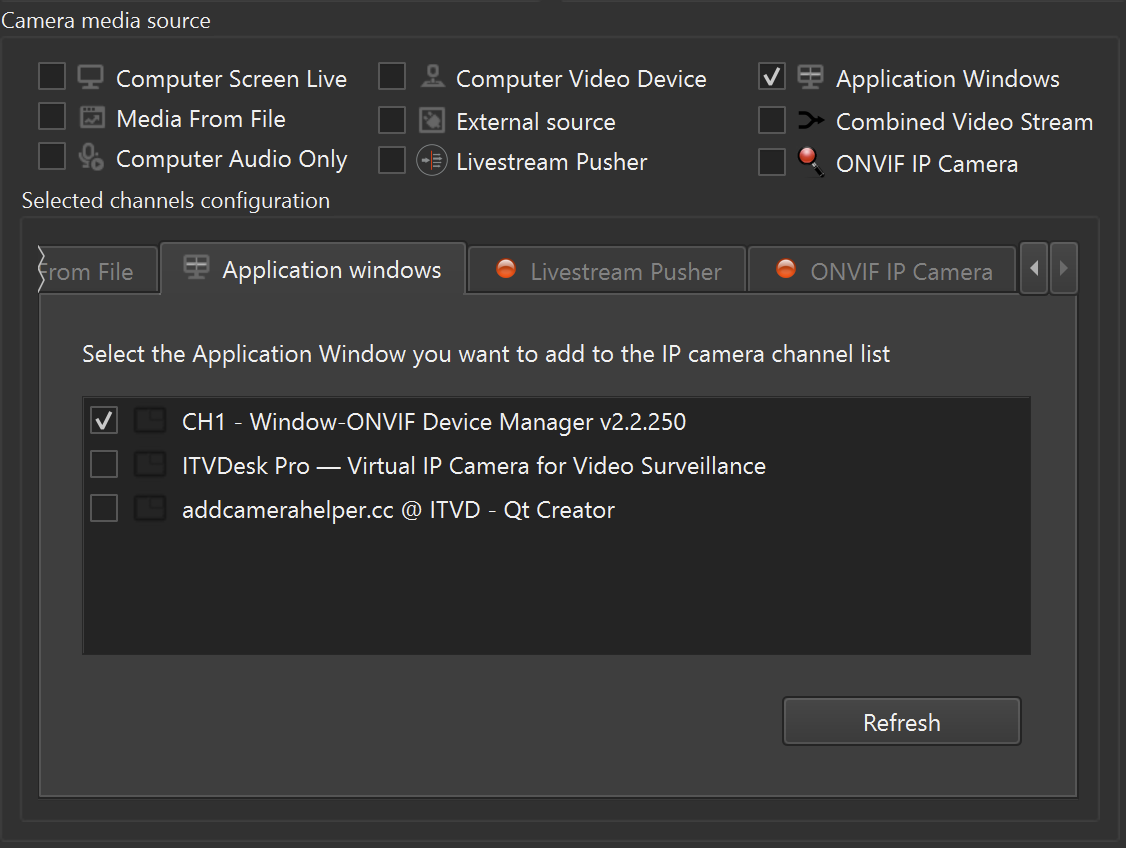This screenshot has width=1126, height=848.
Task: Click the Computer Audio Only microphone icon
Action: click(91, 157)
